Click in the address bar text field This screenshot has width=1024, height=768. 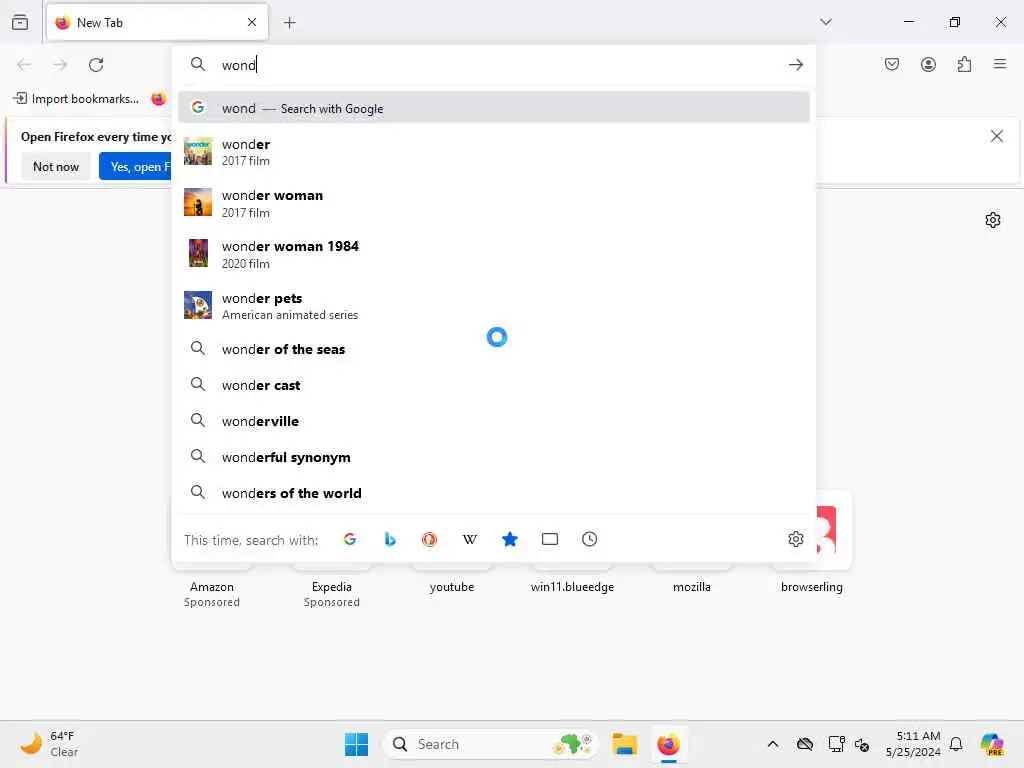coord(496,65)
